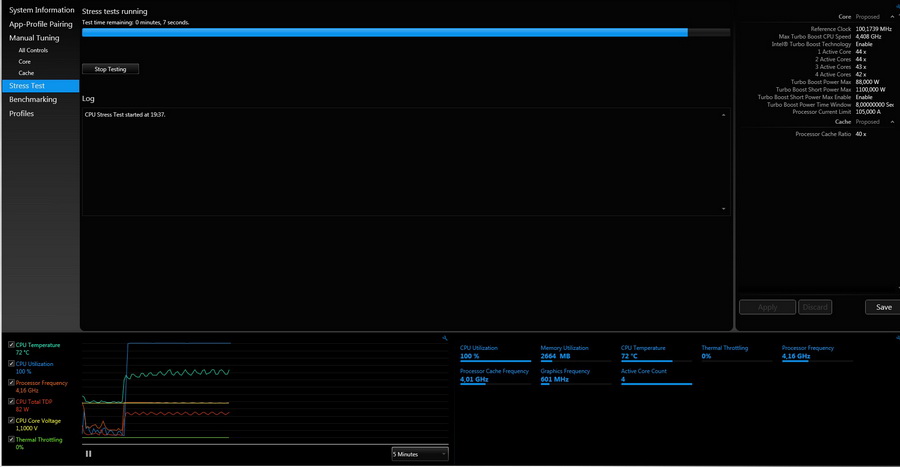Image resolution: width=900 pixels, height=467 pixels.
Task: Click the Thermal Throttling 0% monitor
Action: click(736, 353)
